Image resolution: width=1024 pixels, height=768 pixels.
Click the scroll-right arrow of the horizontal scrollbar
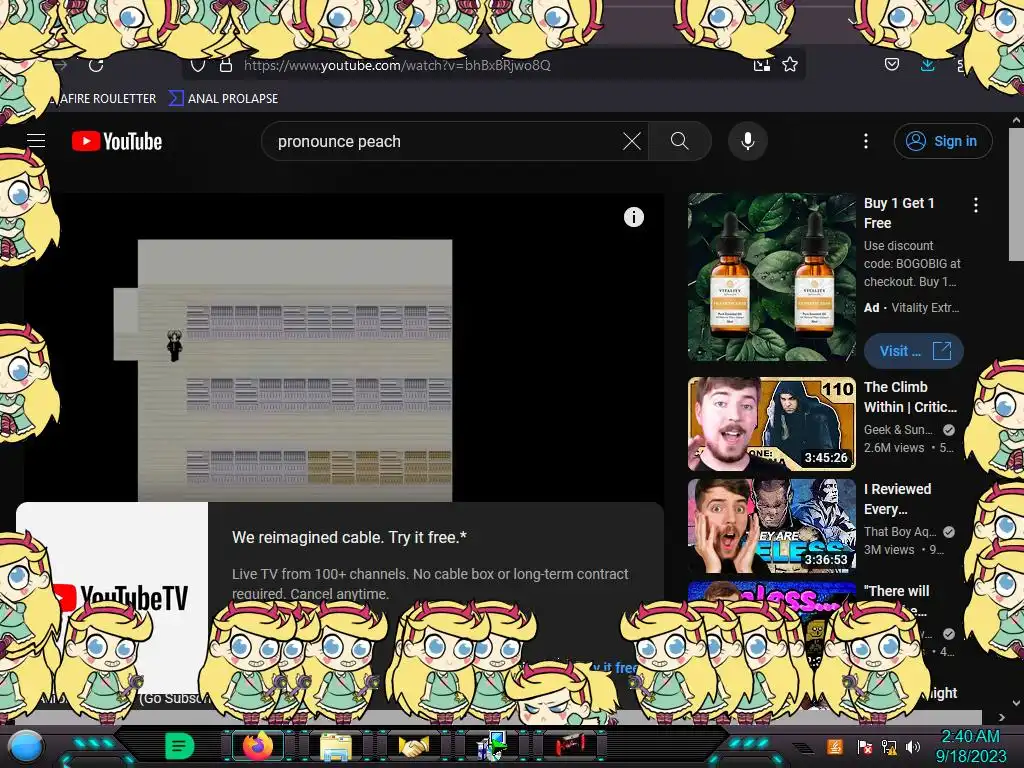pyautogui.click(x=1001, y=717)
